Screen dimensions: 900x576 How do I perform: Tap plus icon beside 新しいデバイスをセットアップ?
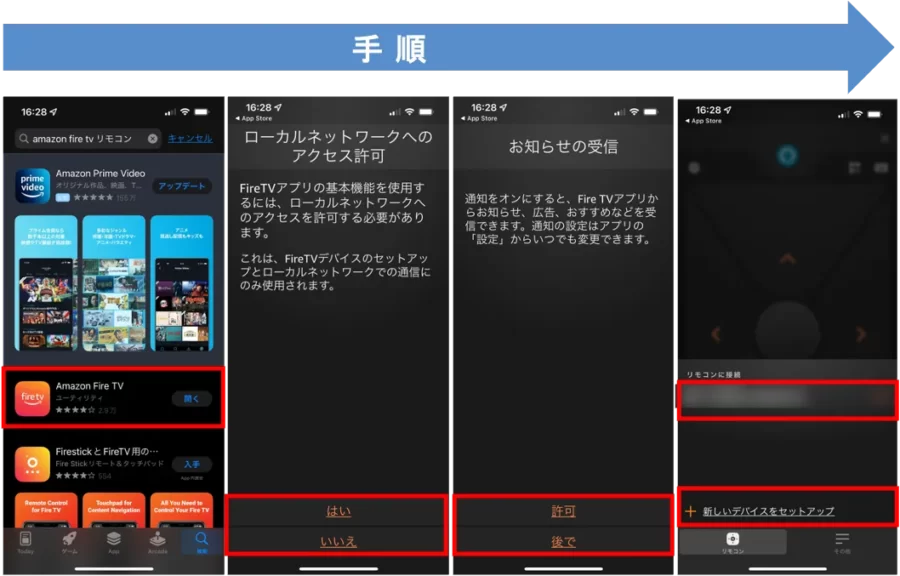(x=690, y=511)
